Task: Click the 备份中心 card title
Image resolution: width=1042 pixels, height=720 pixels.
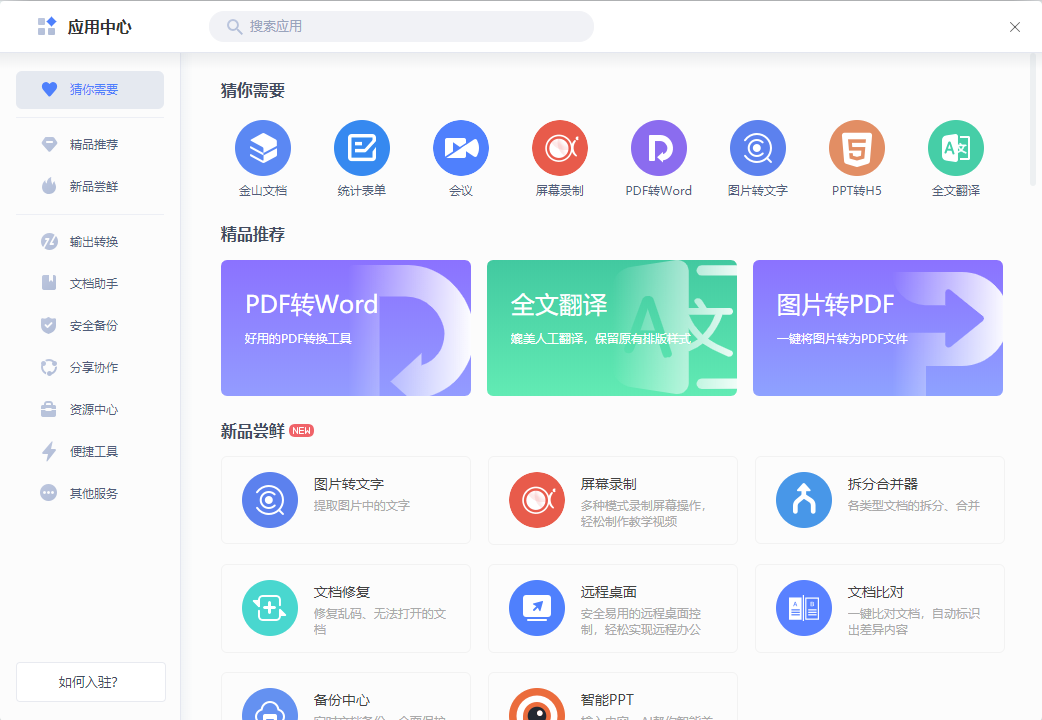Action: [x=342, y=699]
